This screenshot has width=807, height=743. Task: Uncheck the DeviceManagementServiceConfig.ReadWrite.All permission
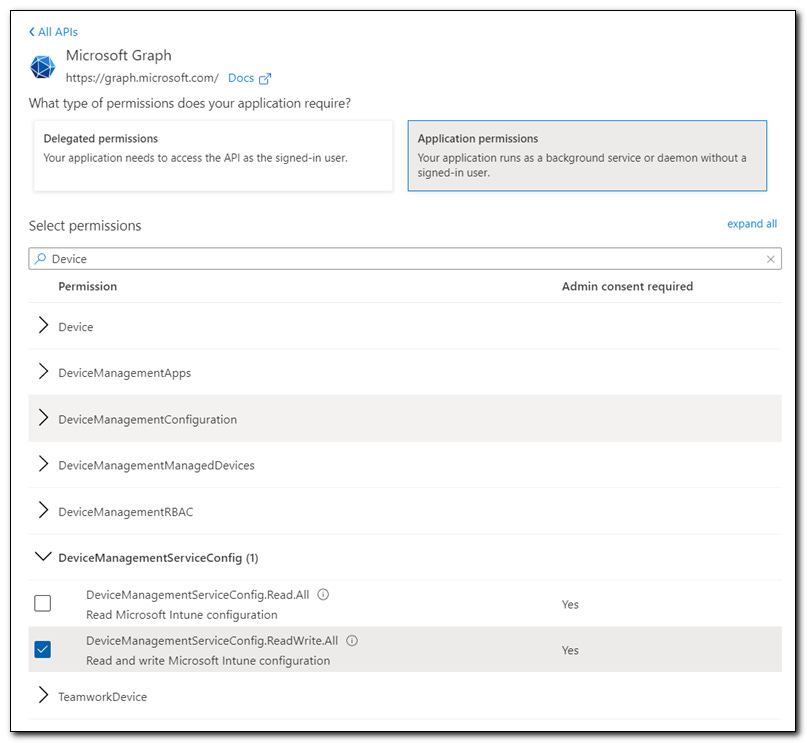pyautogui.click(x=42, y=649)
